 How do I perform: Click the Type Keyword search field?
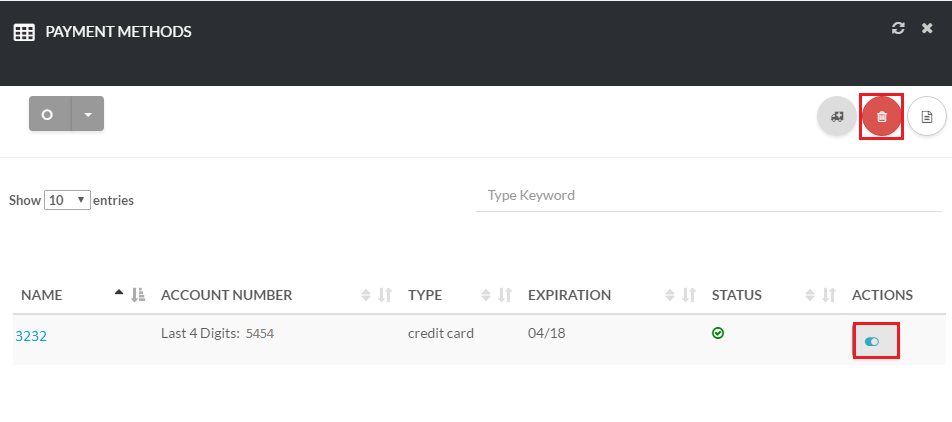tap(708, 196)
